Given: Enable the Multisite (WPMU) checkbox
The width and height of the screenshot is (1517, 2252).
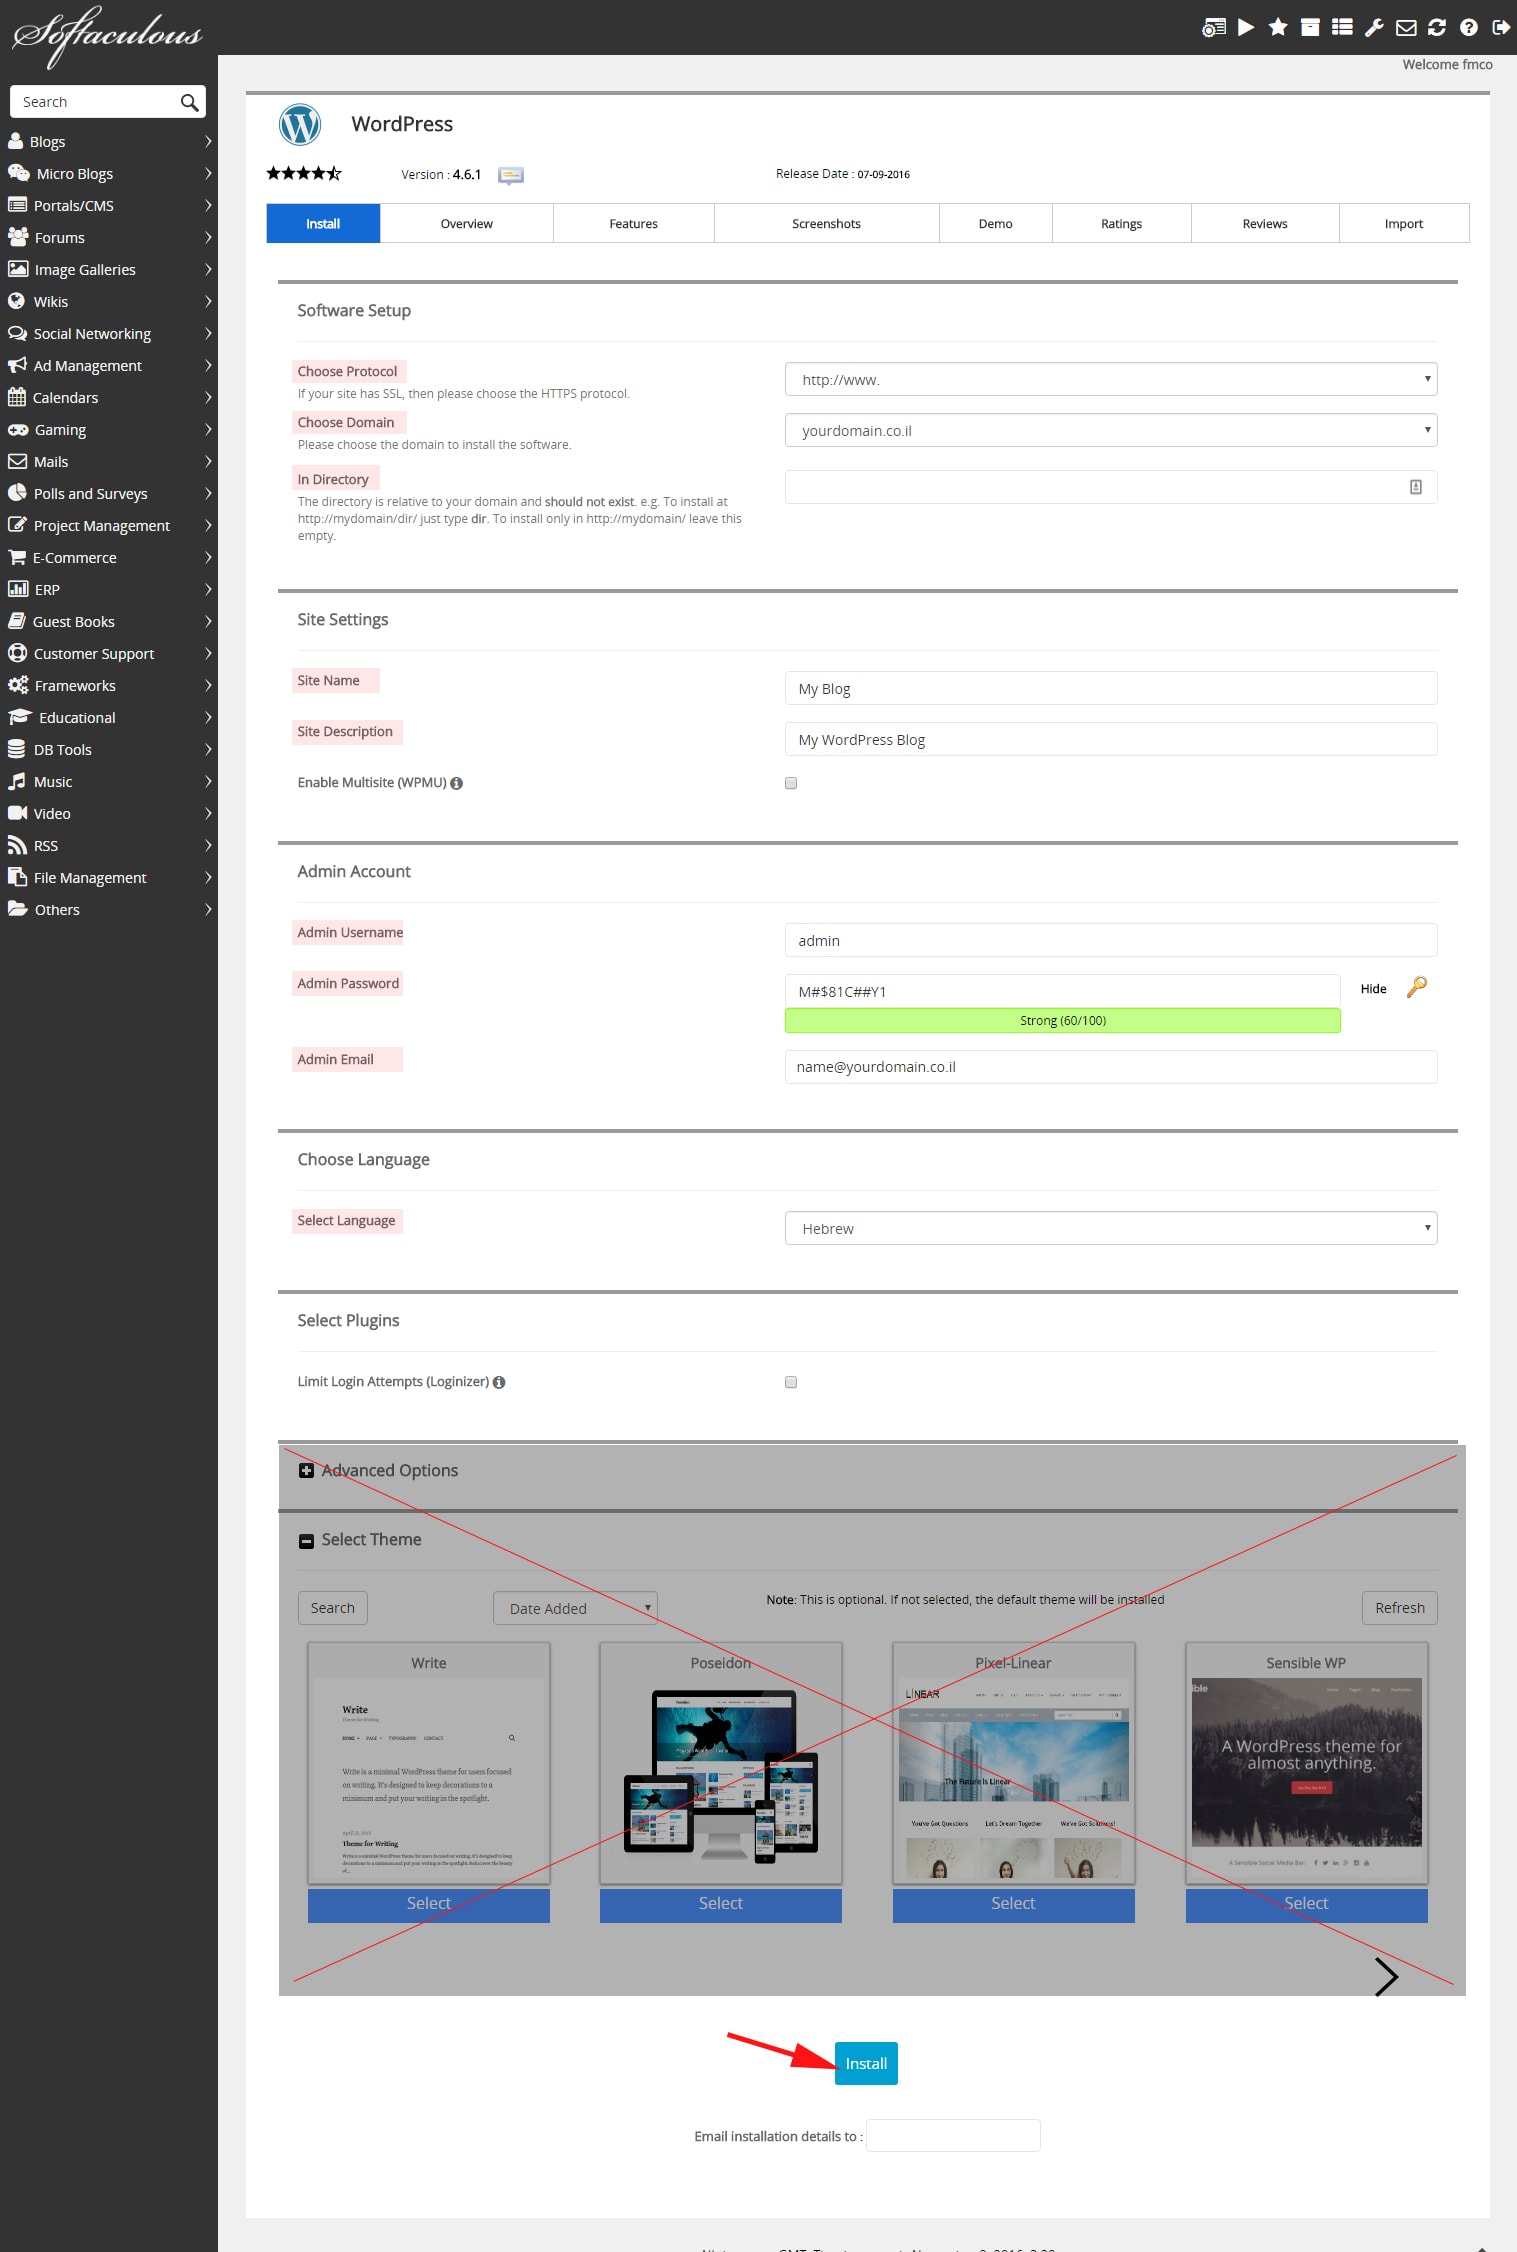Looking at the screenshot, I should pos(791,783).
